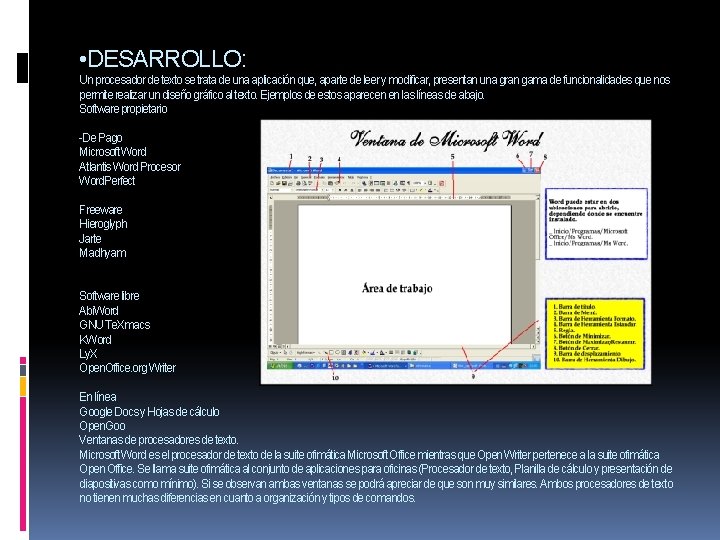720x540 pixels.
Task: Click the fill color bucket in the drawing toolbar
Action: [x=364, y=353]
